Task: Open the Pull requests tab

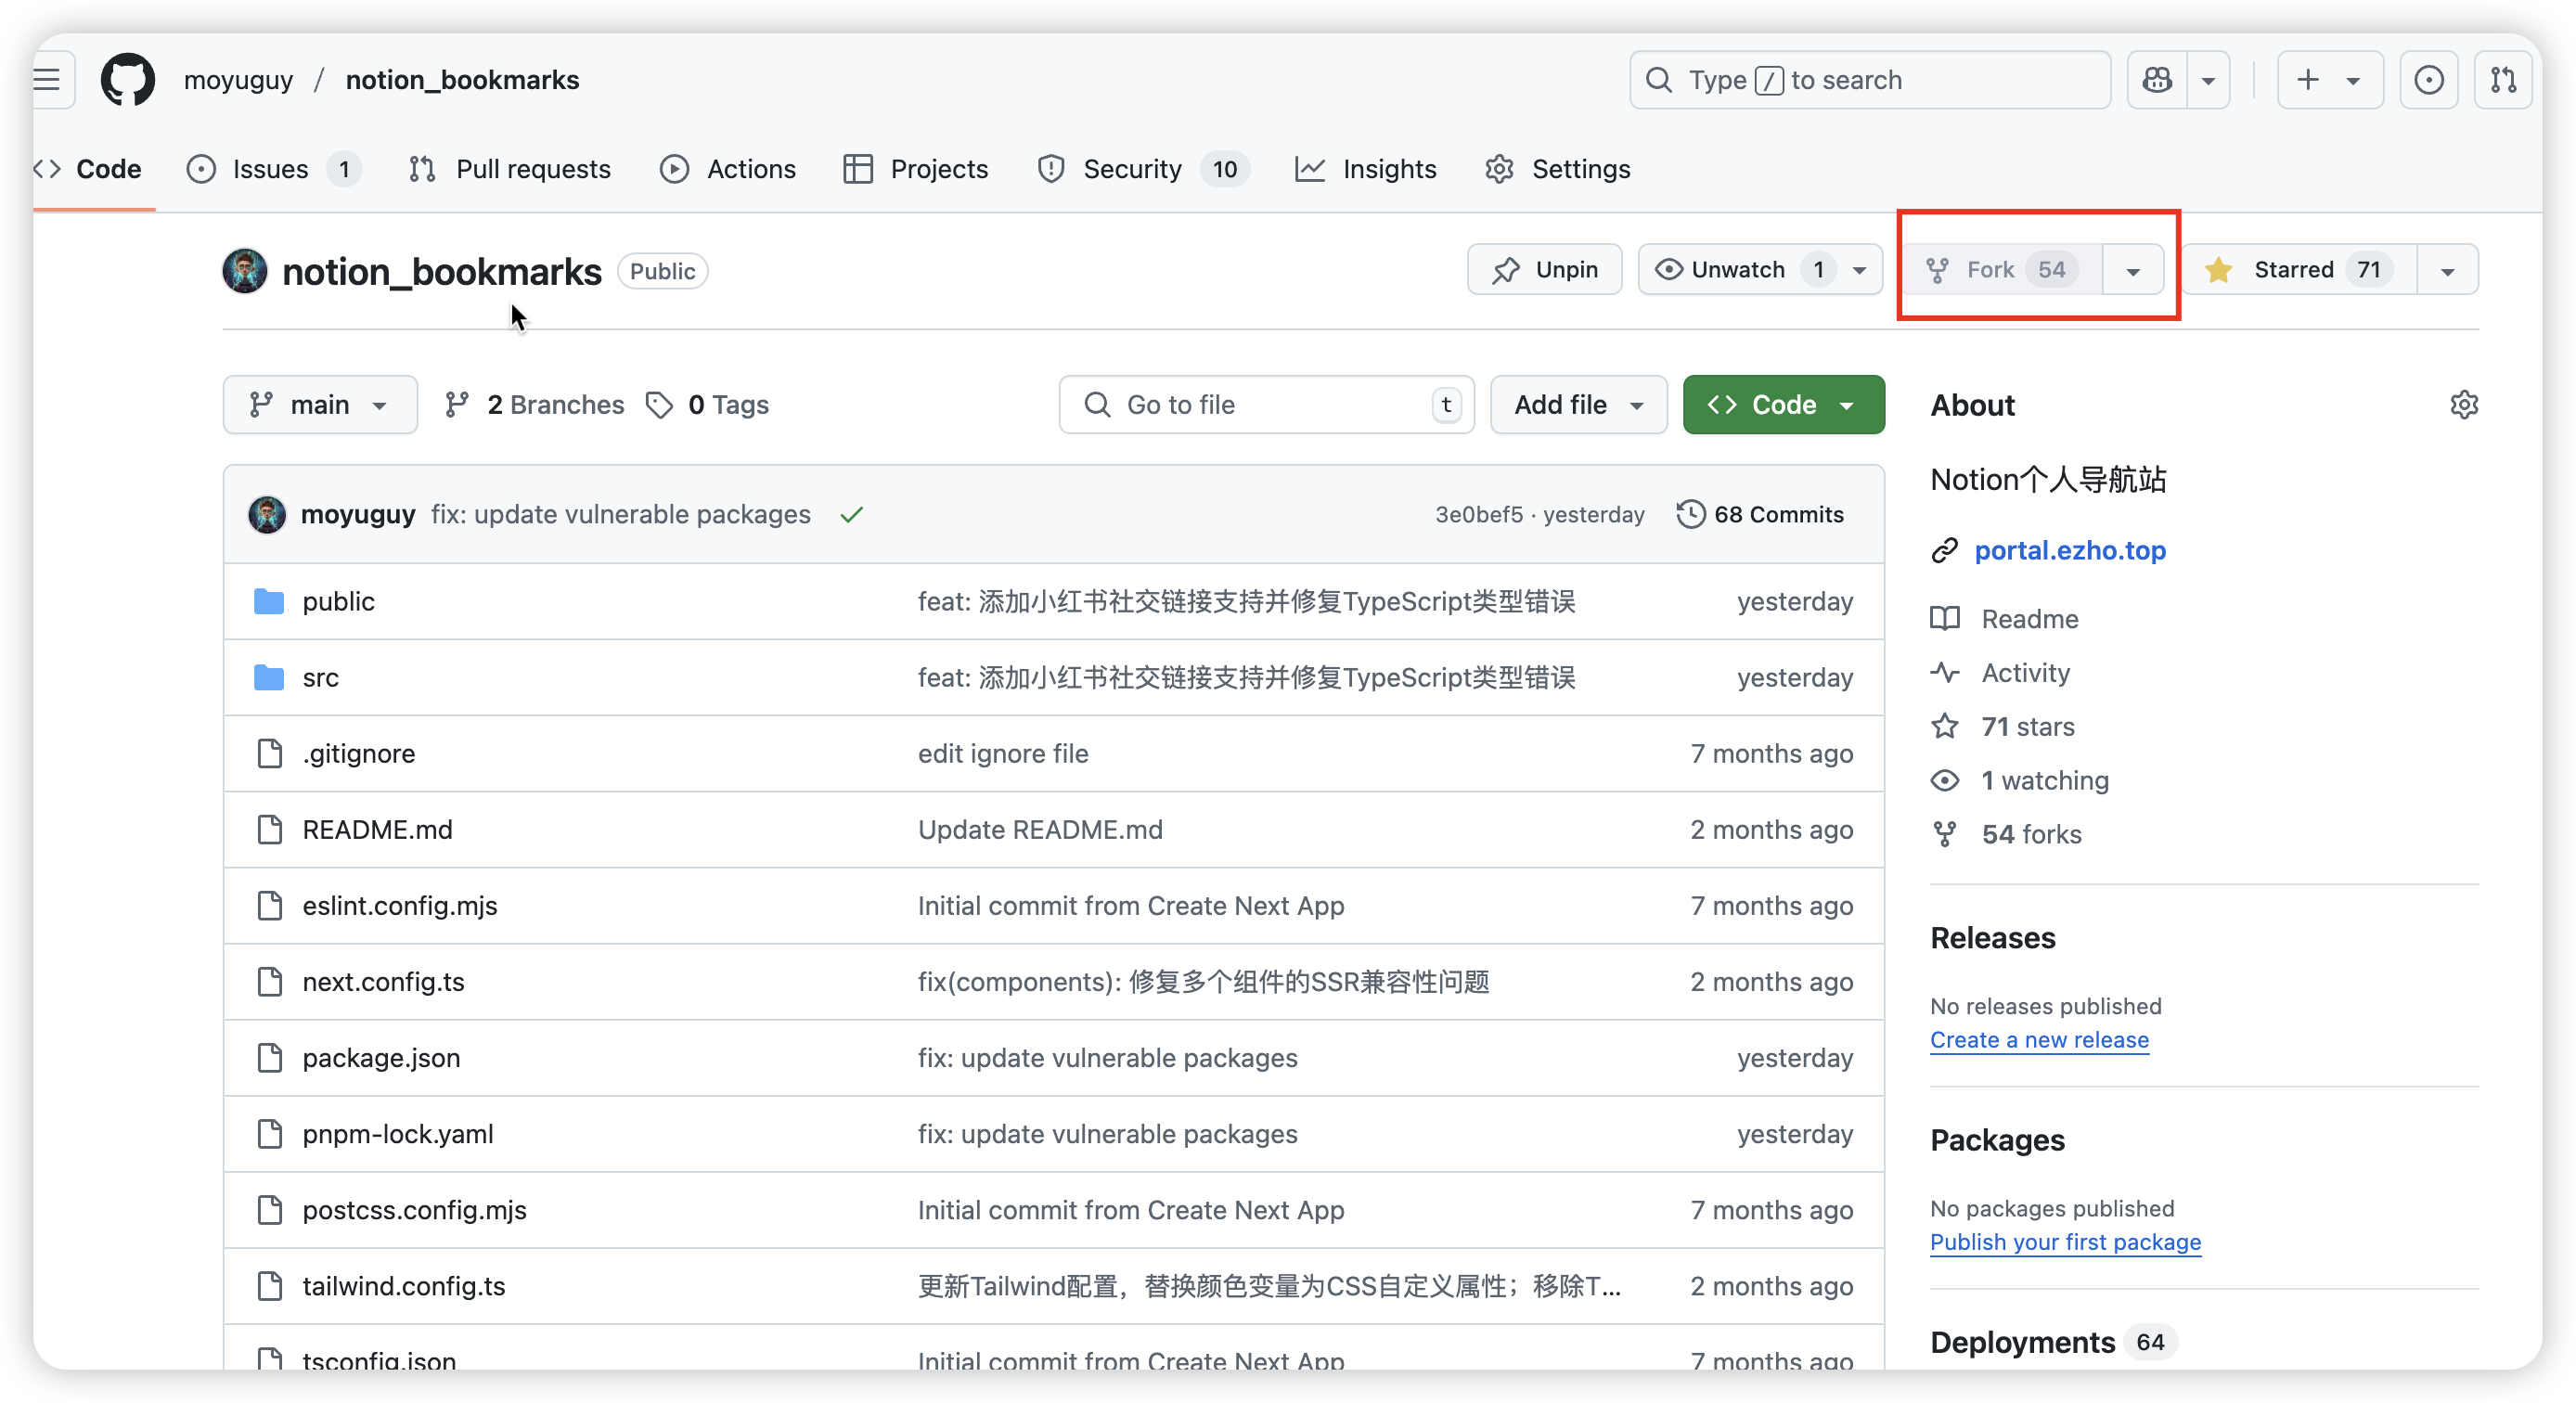Action: (x=510, y=169)
